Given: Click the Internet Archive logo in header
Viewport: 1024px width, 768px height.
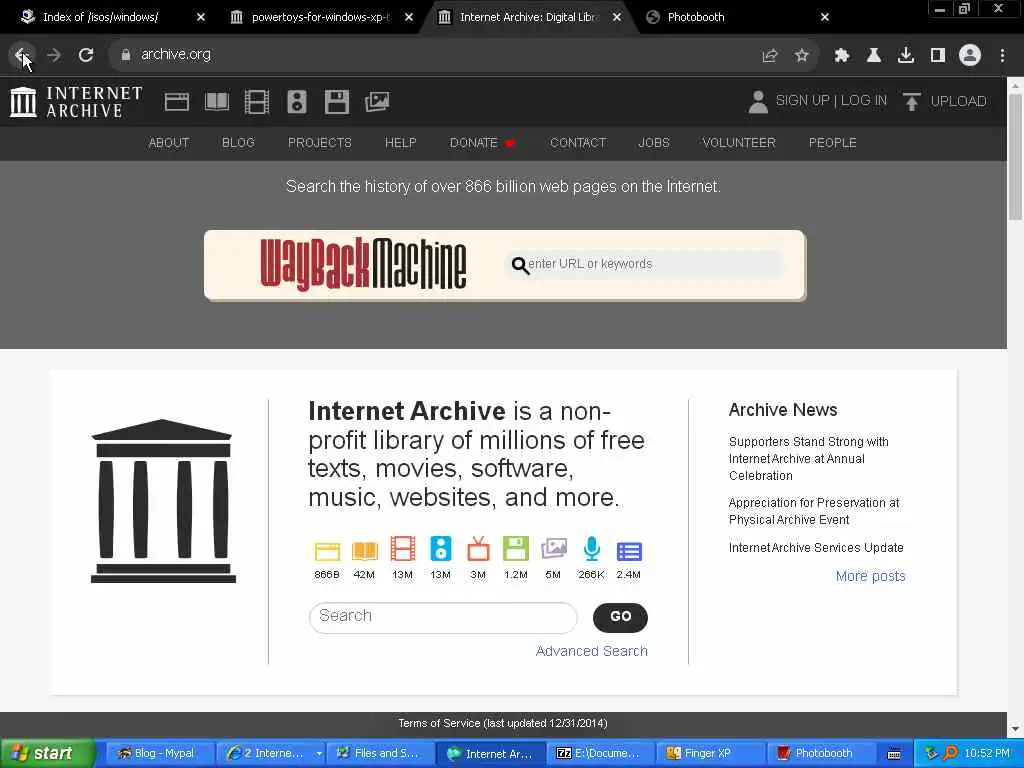Looking at the screenshot, I should [76, 102].
